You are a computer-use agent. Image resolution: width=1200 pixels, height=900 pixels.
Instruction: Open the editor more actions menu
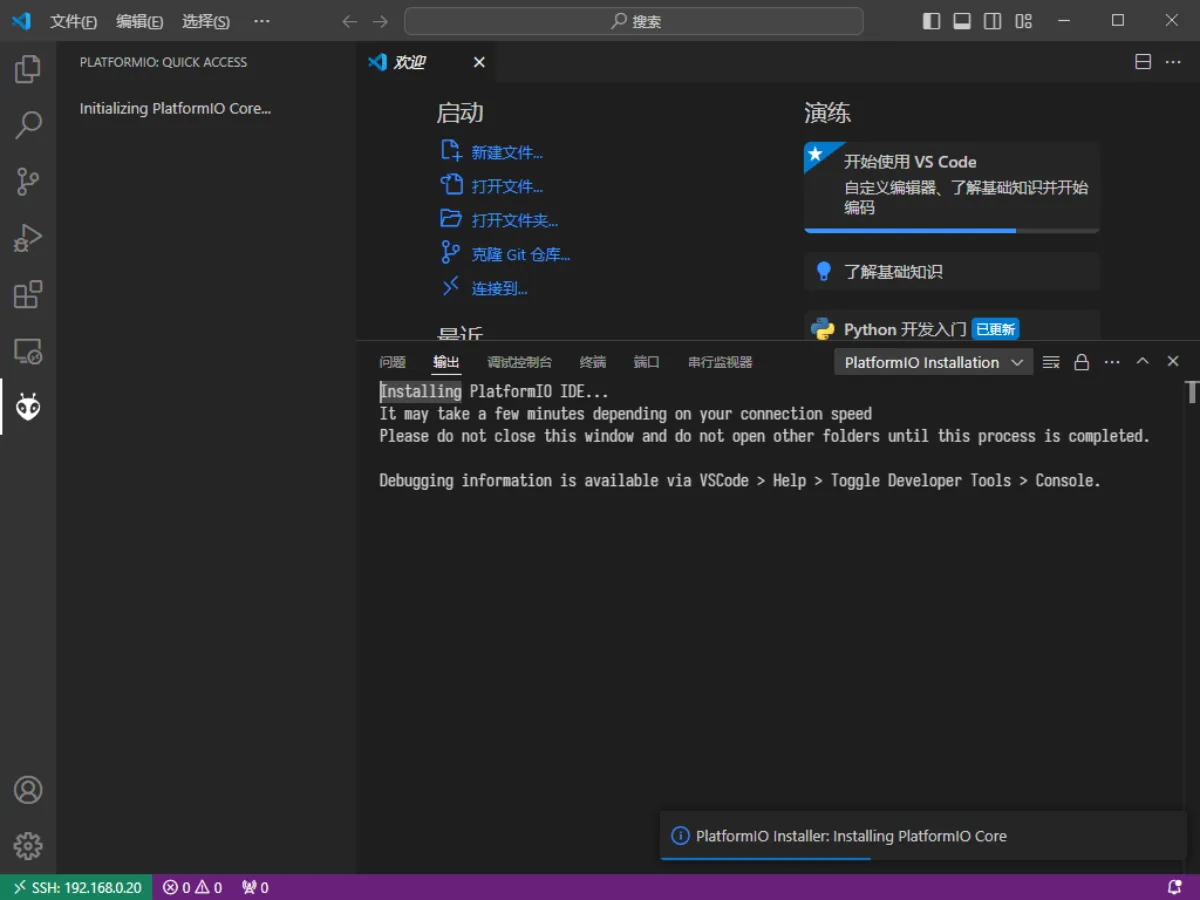(1172, 61)
